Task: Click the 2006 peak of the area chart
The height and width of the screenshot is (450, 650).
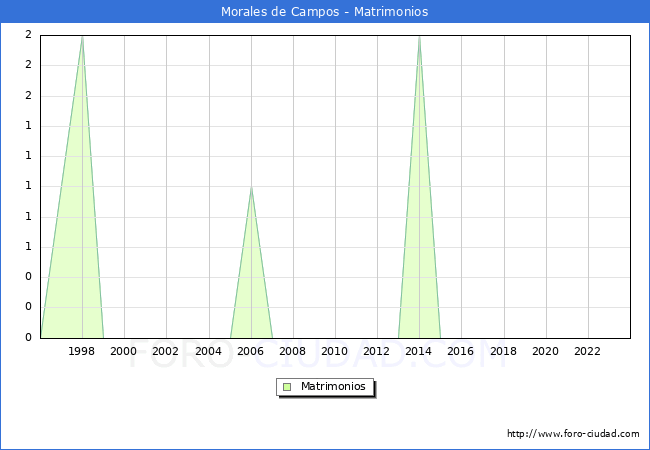Action: 251,188
